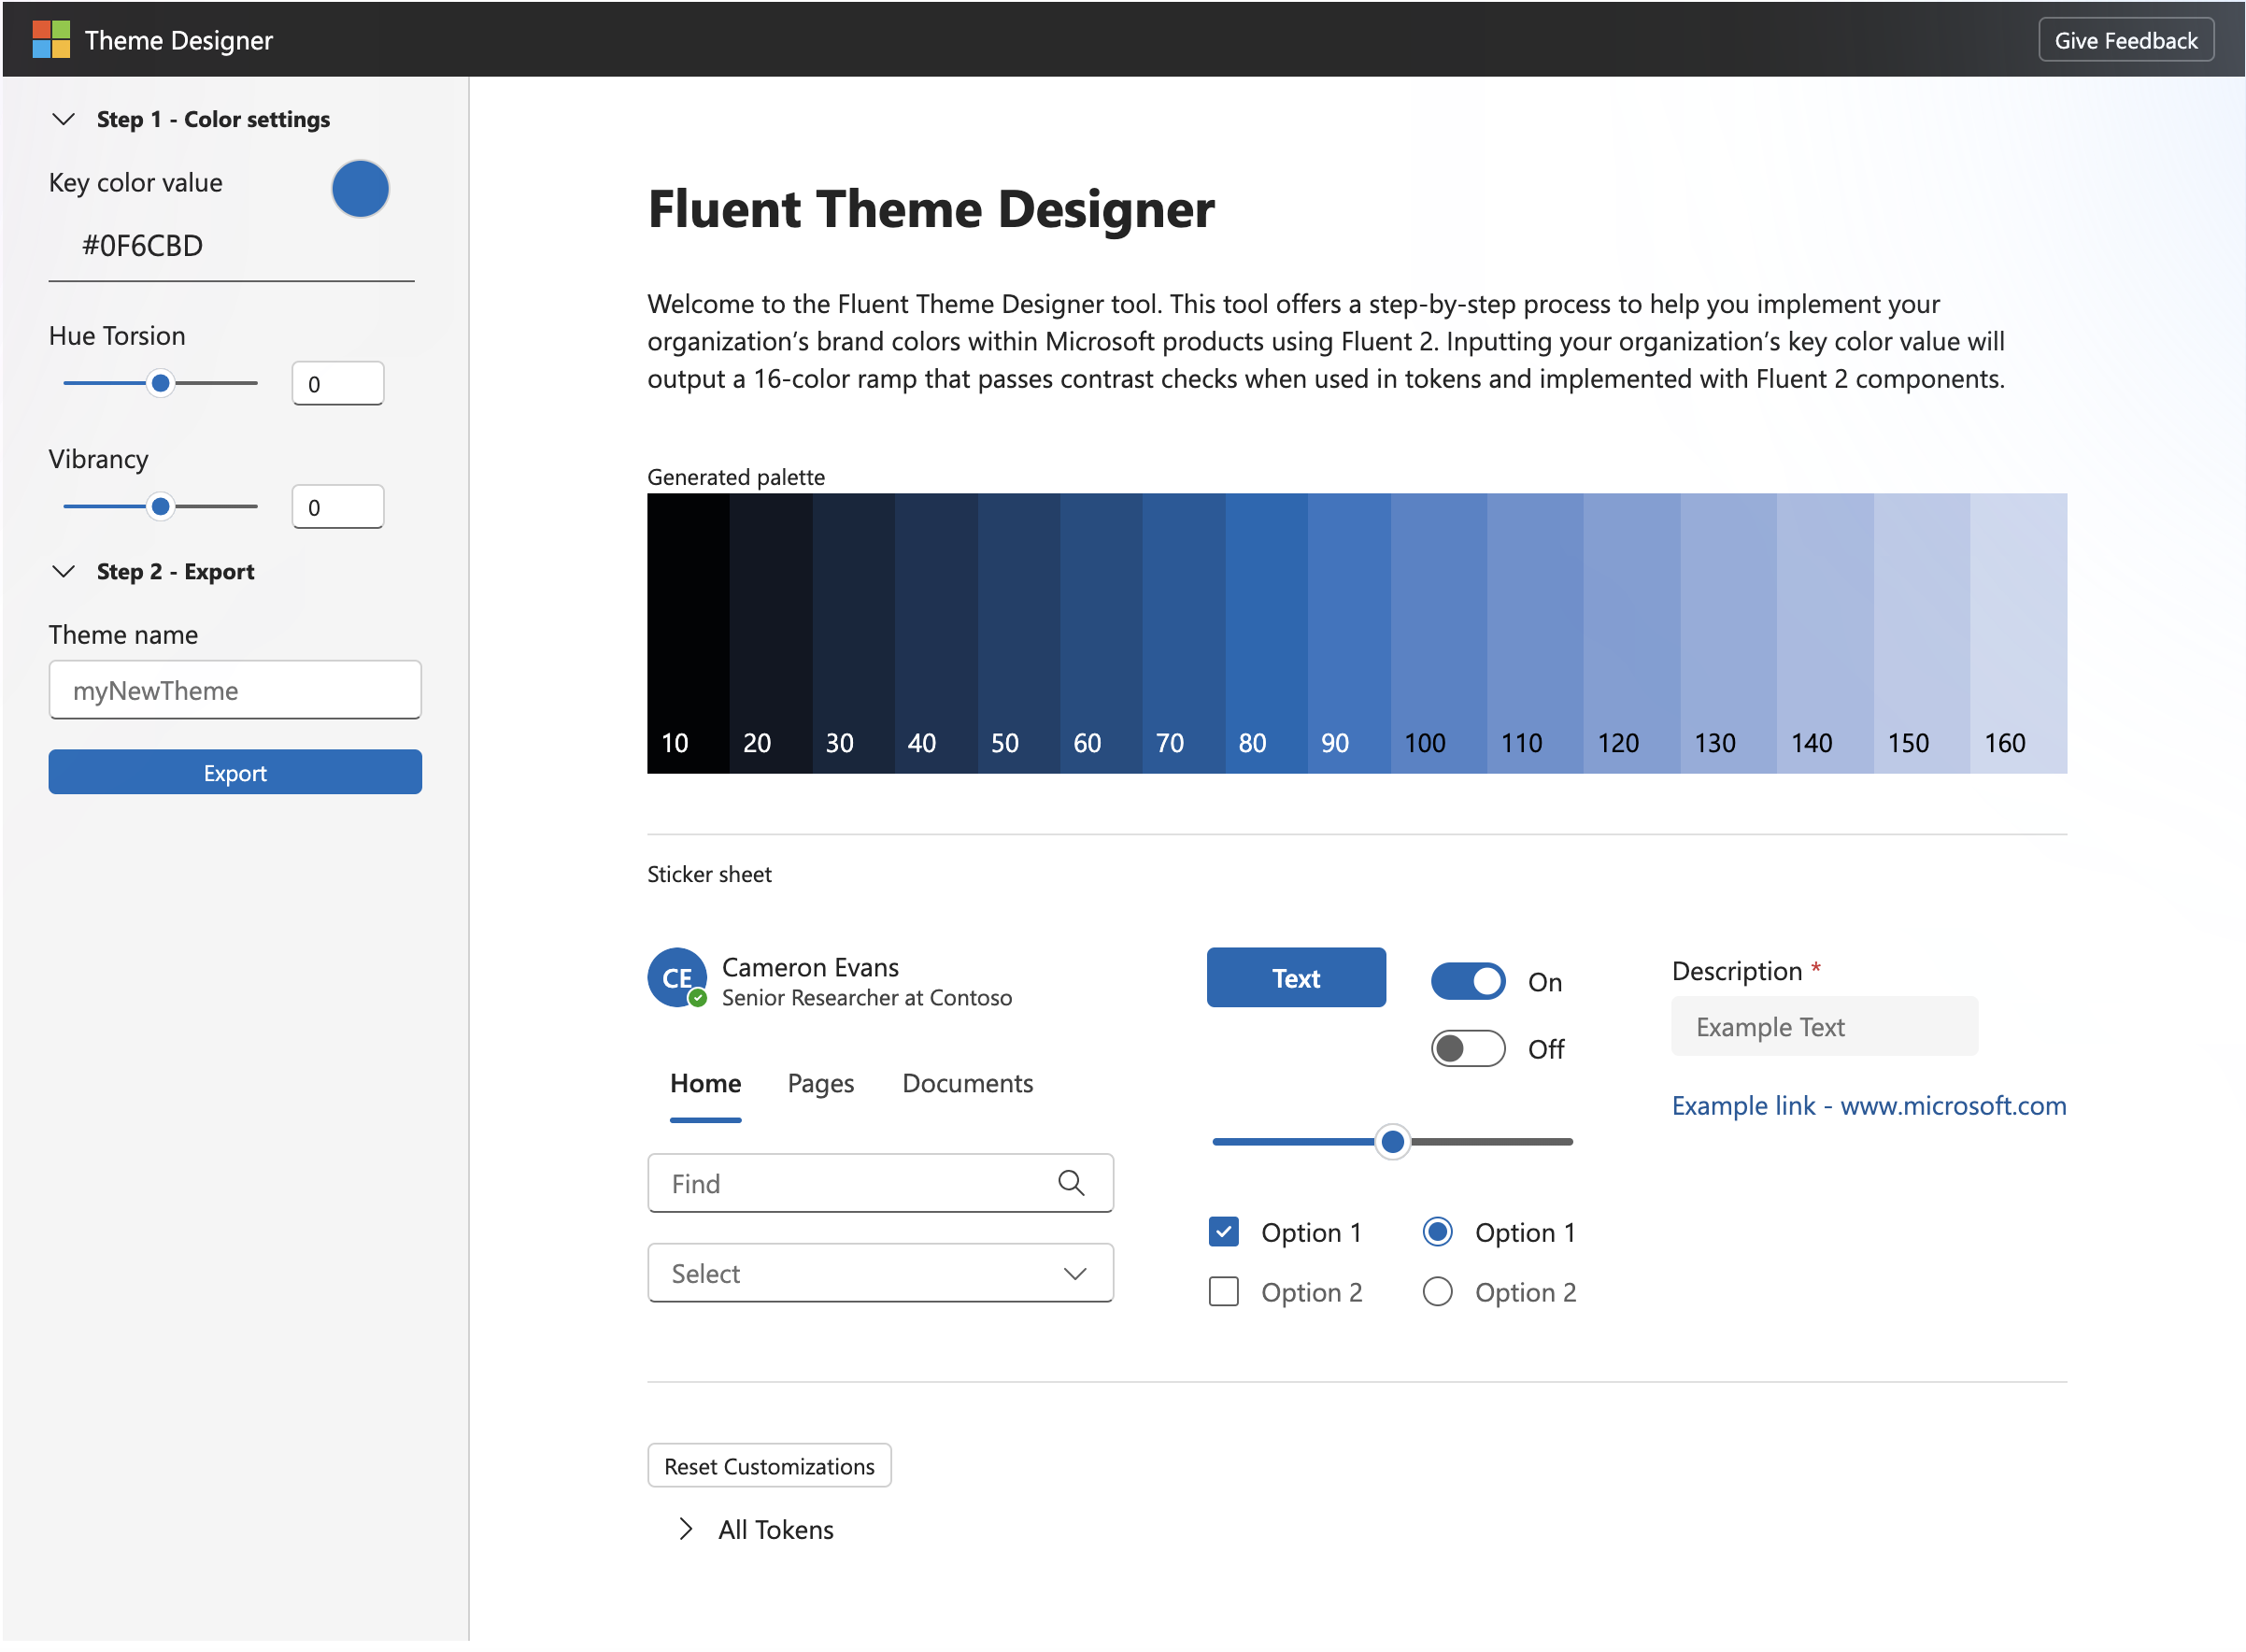Click the key color hex value field
2246x1652 pixels.
[231, 245]
